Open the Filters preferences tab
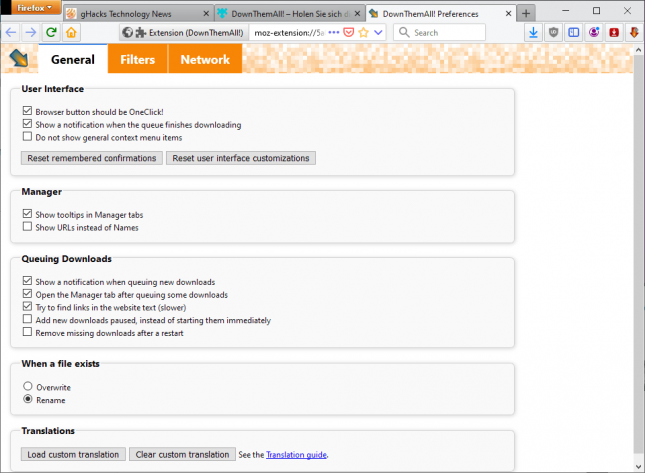The image size is (645, 473). point(137,59)
